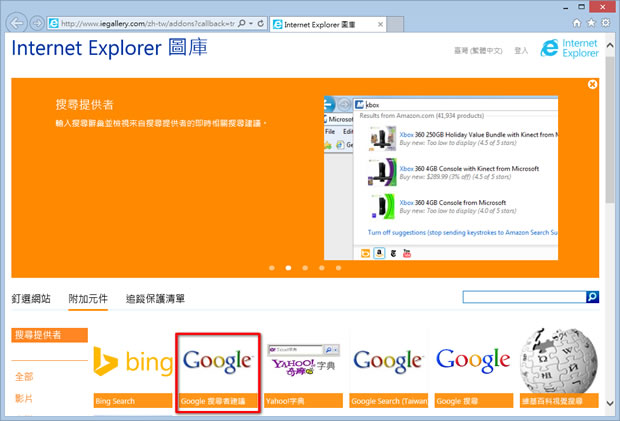The height and width of the screenshot is (421, 620).
Task: Click the 登入 sign-in link
Action: pyautogui.click(x=521, y=51)
